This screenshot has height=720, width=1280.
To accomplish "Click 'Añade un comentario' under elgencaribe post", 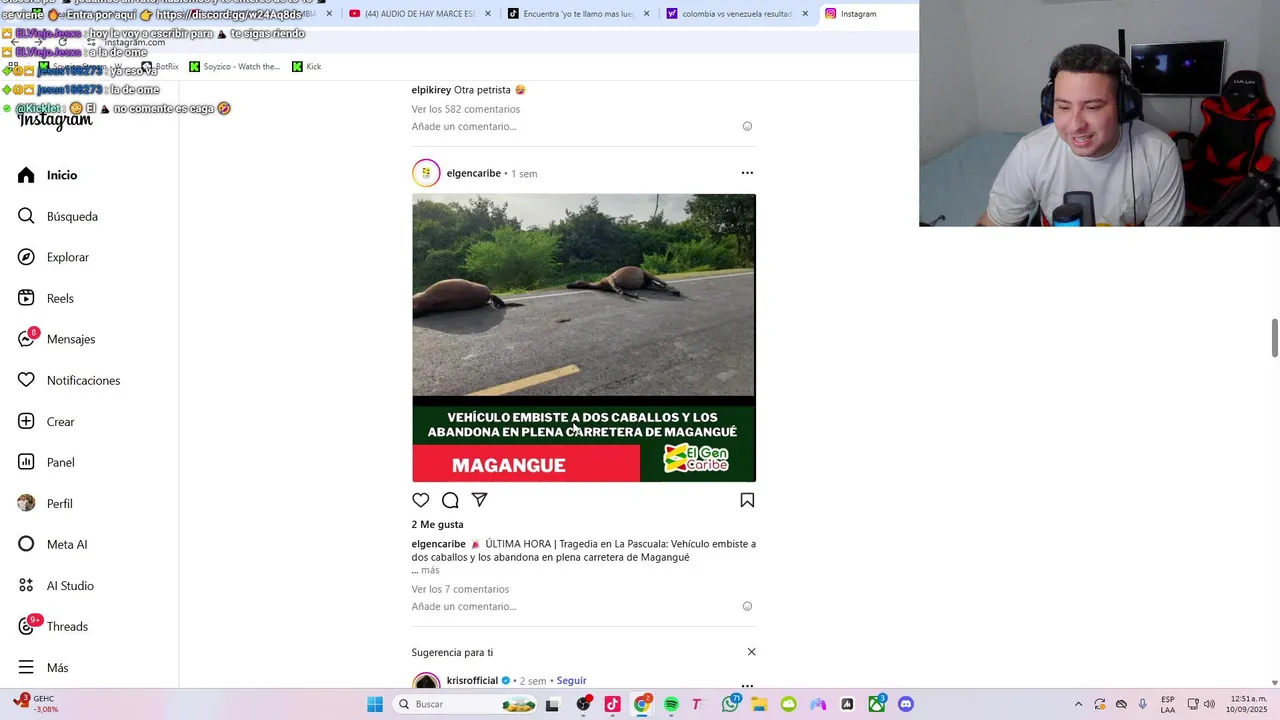I will (464, 606).
